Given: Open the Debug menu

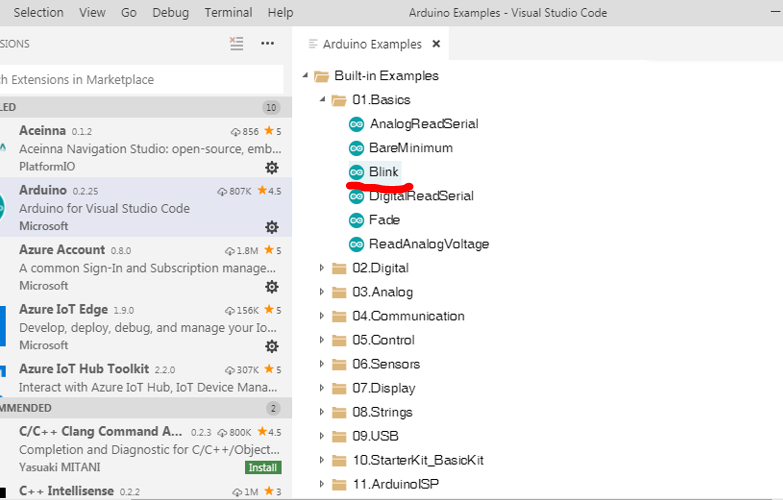Looking at the screenshot, I should (171, 12).
